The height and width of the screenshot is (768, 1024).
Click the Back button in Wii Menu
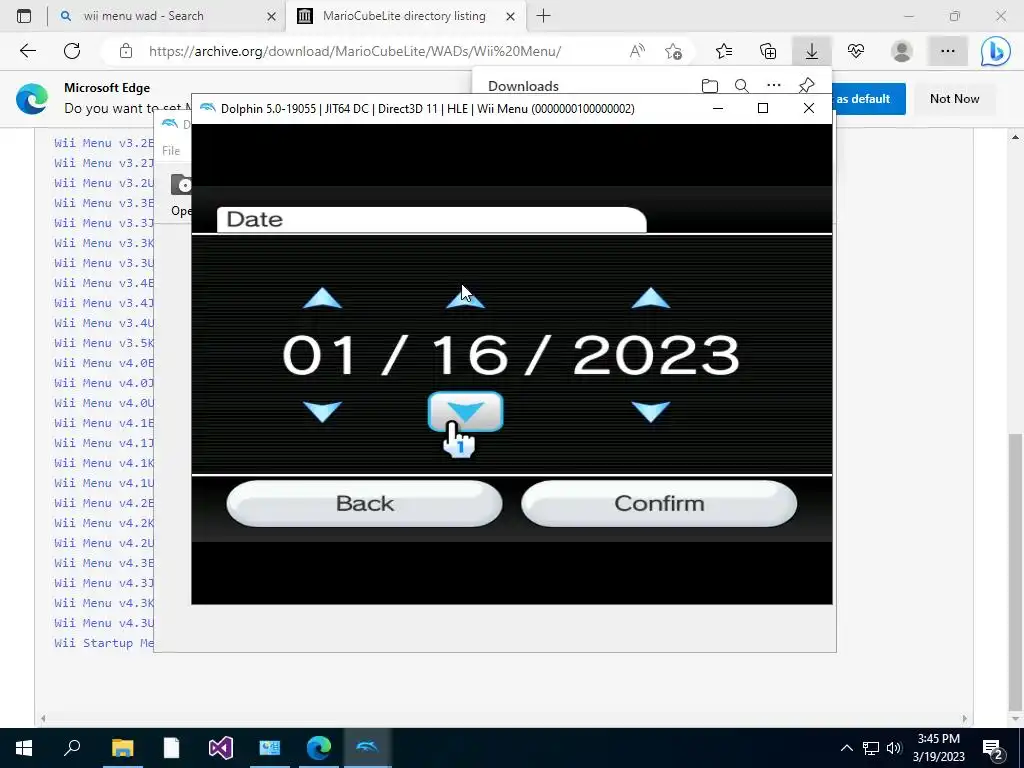pos(364,504)
